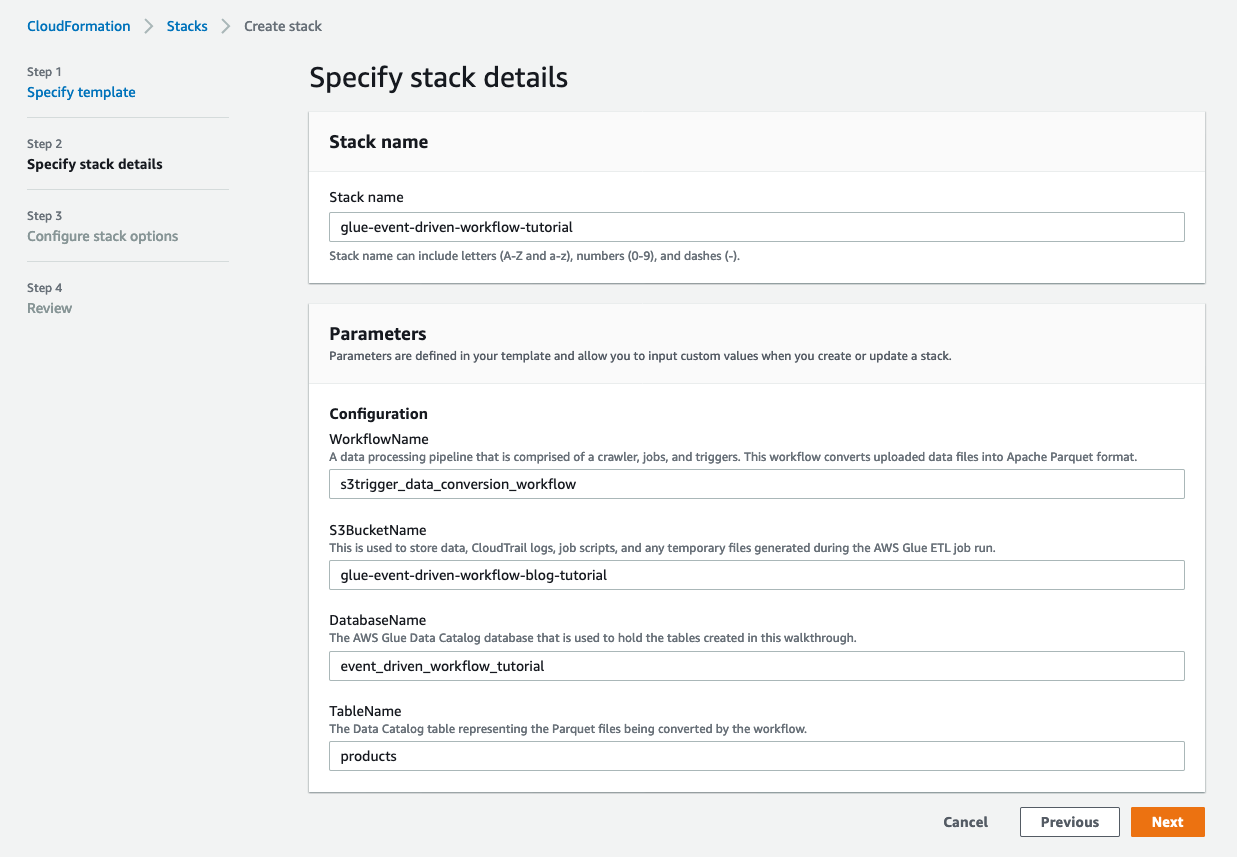Viewport: 1237px width, 857px height.
Task: Edit the DatabaseName input field
Action: coord(756,666)
